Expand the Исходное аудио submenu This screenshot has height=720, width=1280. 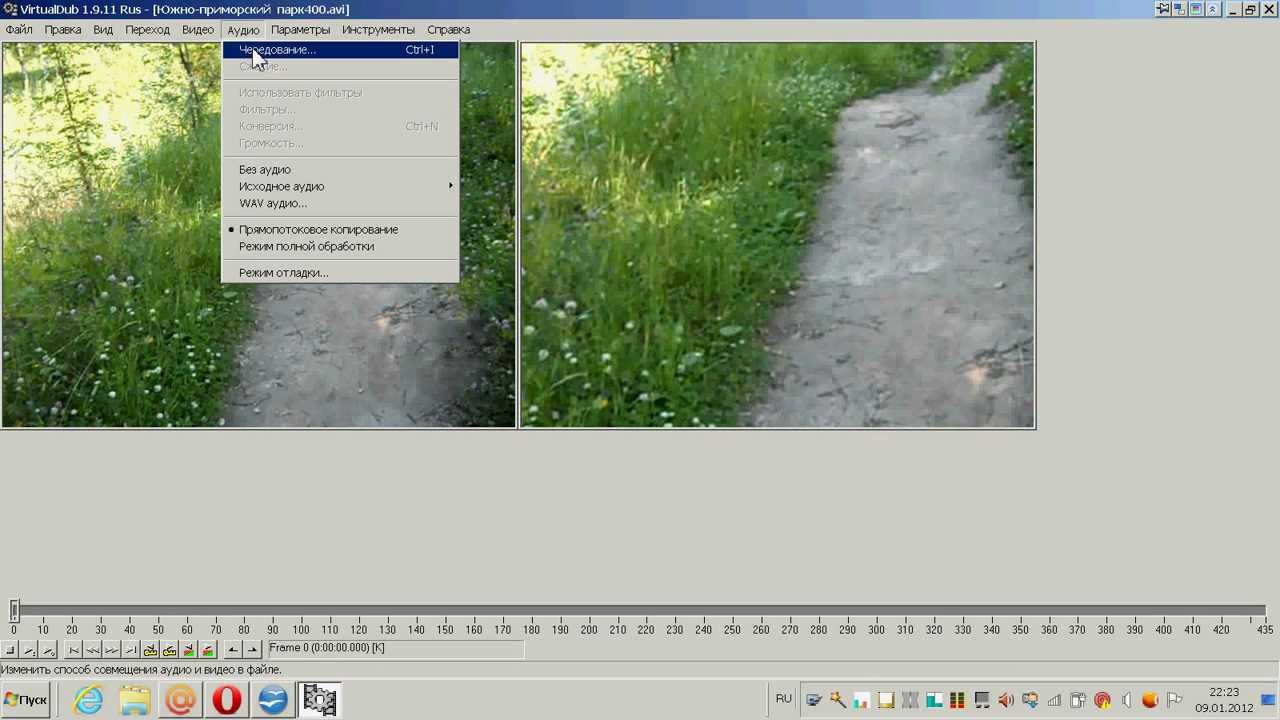coord(340,186)
